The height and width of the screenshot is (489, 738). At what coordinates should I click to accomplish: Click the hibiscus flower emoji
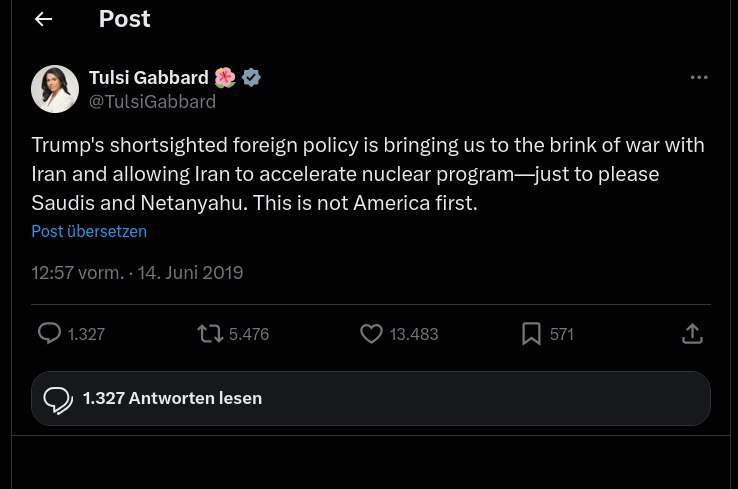tap(225, 78)
